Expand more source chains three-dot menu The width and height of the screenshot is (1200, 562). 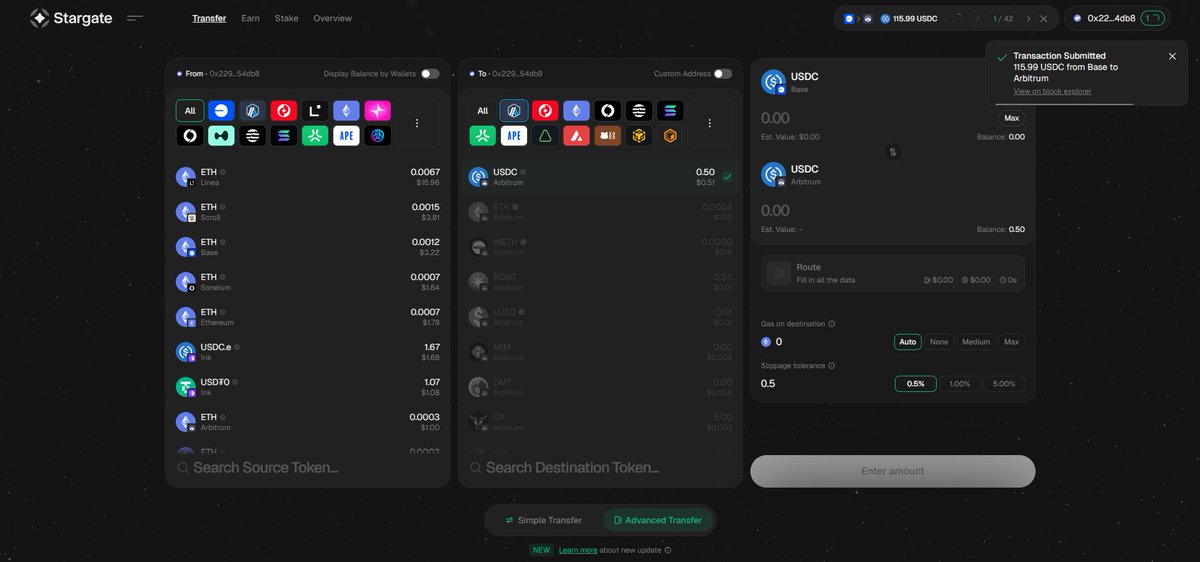(x=417, y=123)
